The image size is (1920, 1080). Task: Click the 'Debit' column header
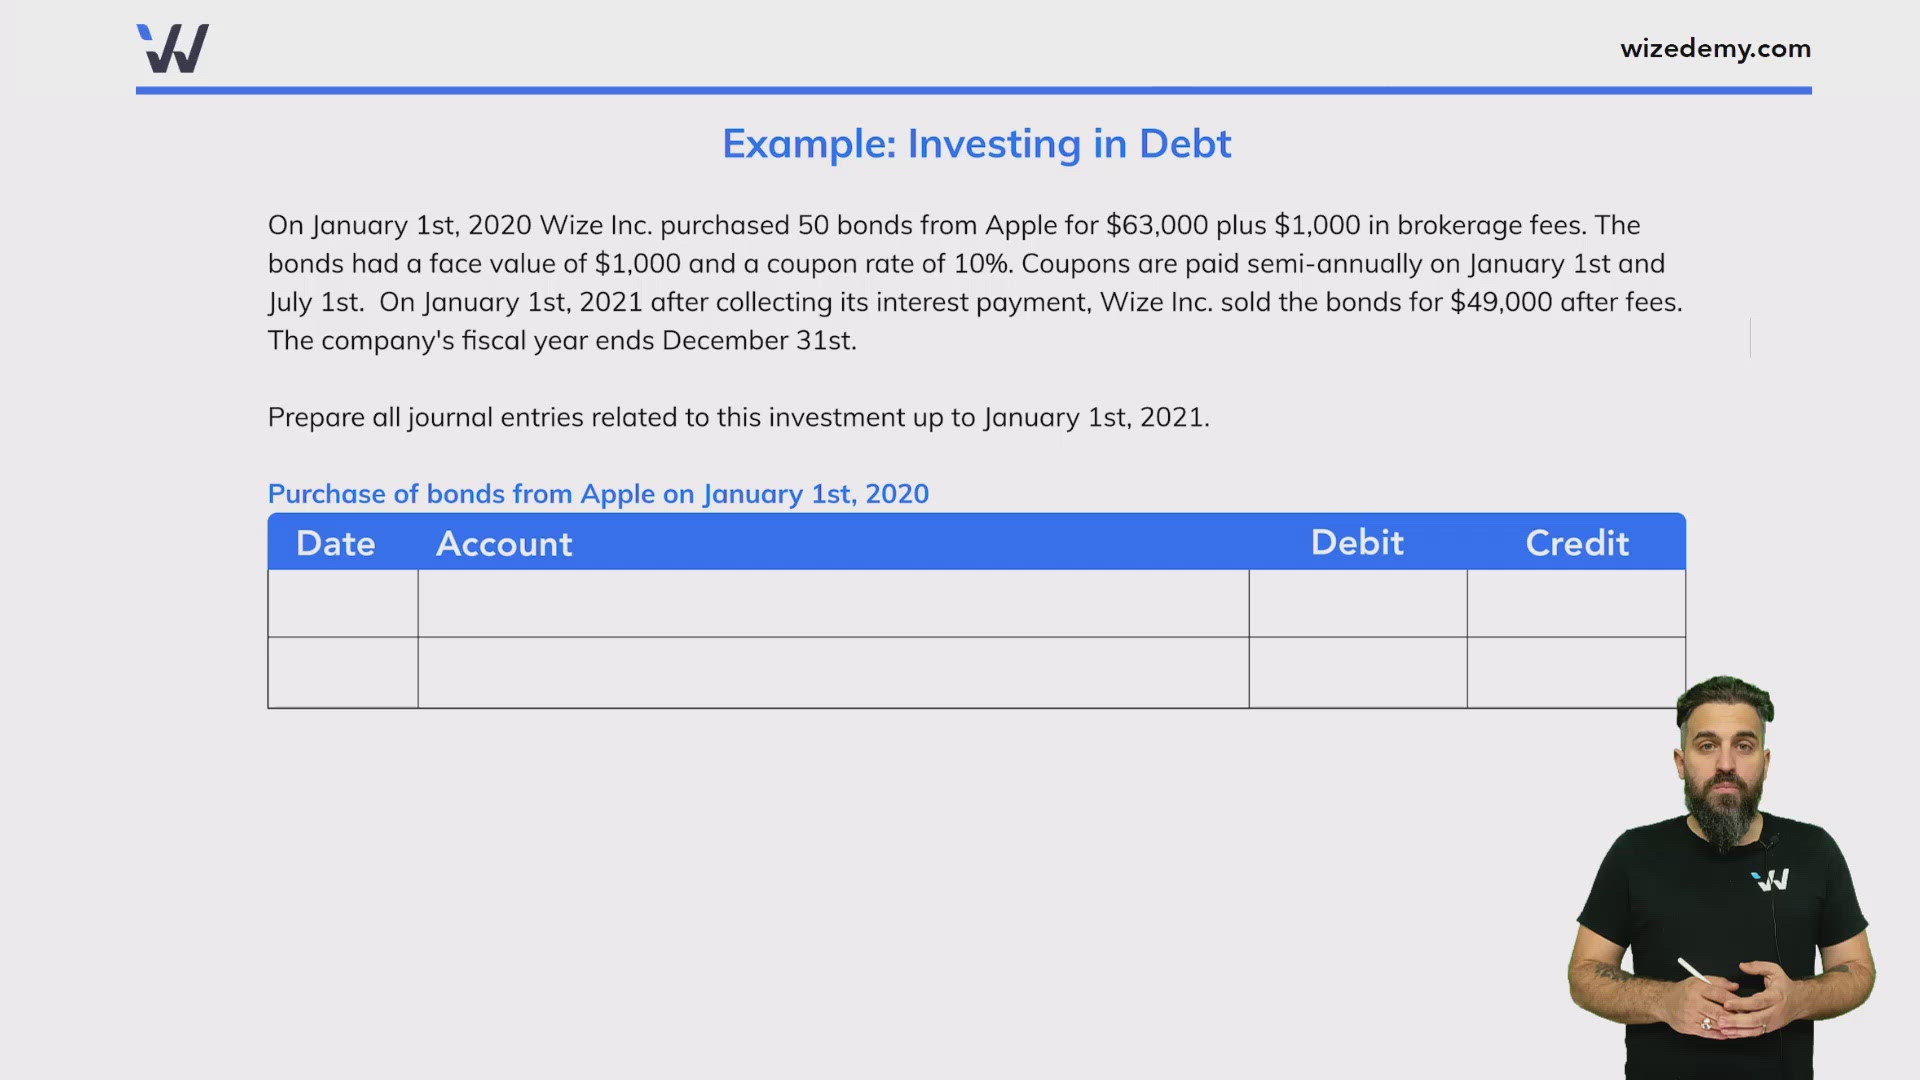1356,542
